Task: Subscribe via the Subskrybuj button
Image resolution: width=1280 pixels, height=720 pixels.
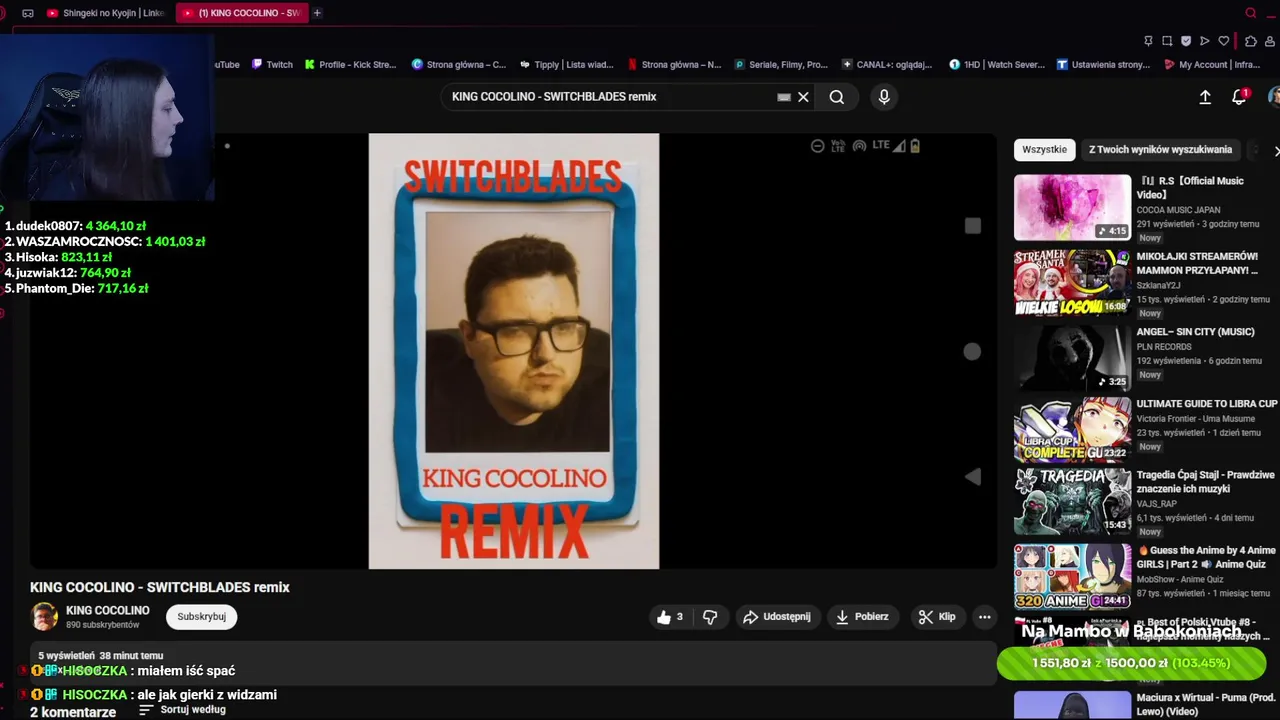Action: [x=201, y=617]
